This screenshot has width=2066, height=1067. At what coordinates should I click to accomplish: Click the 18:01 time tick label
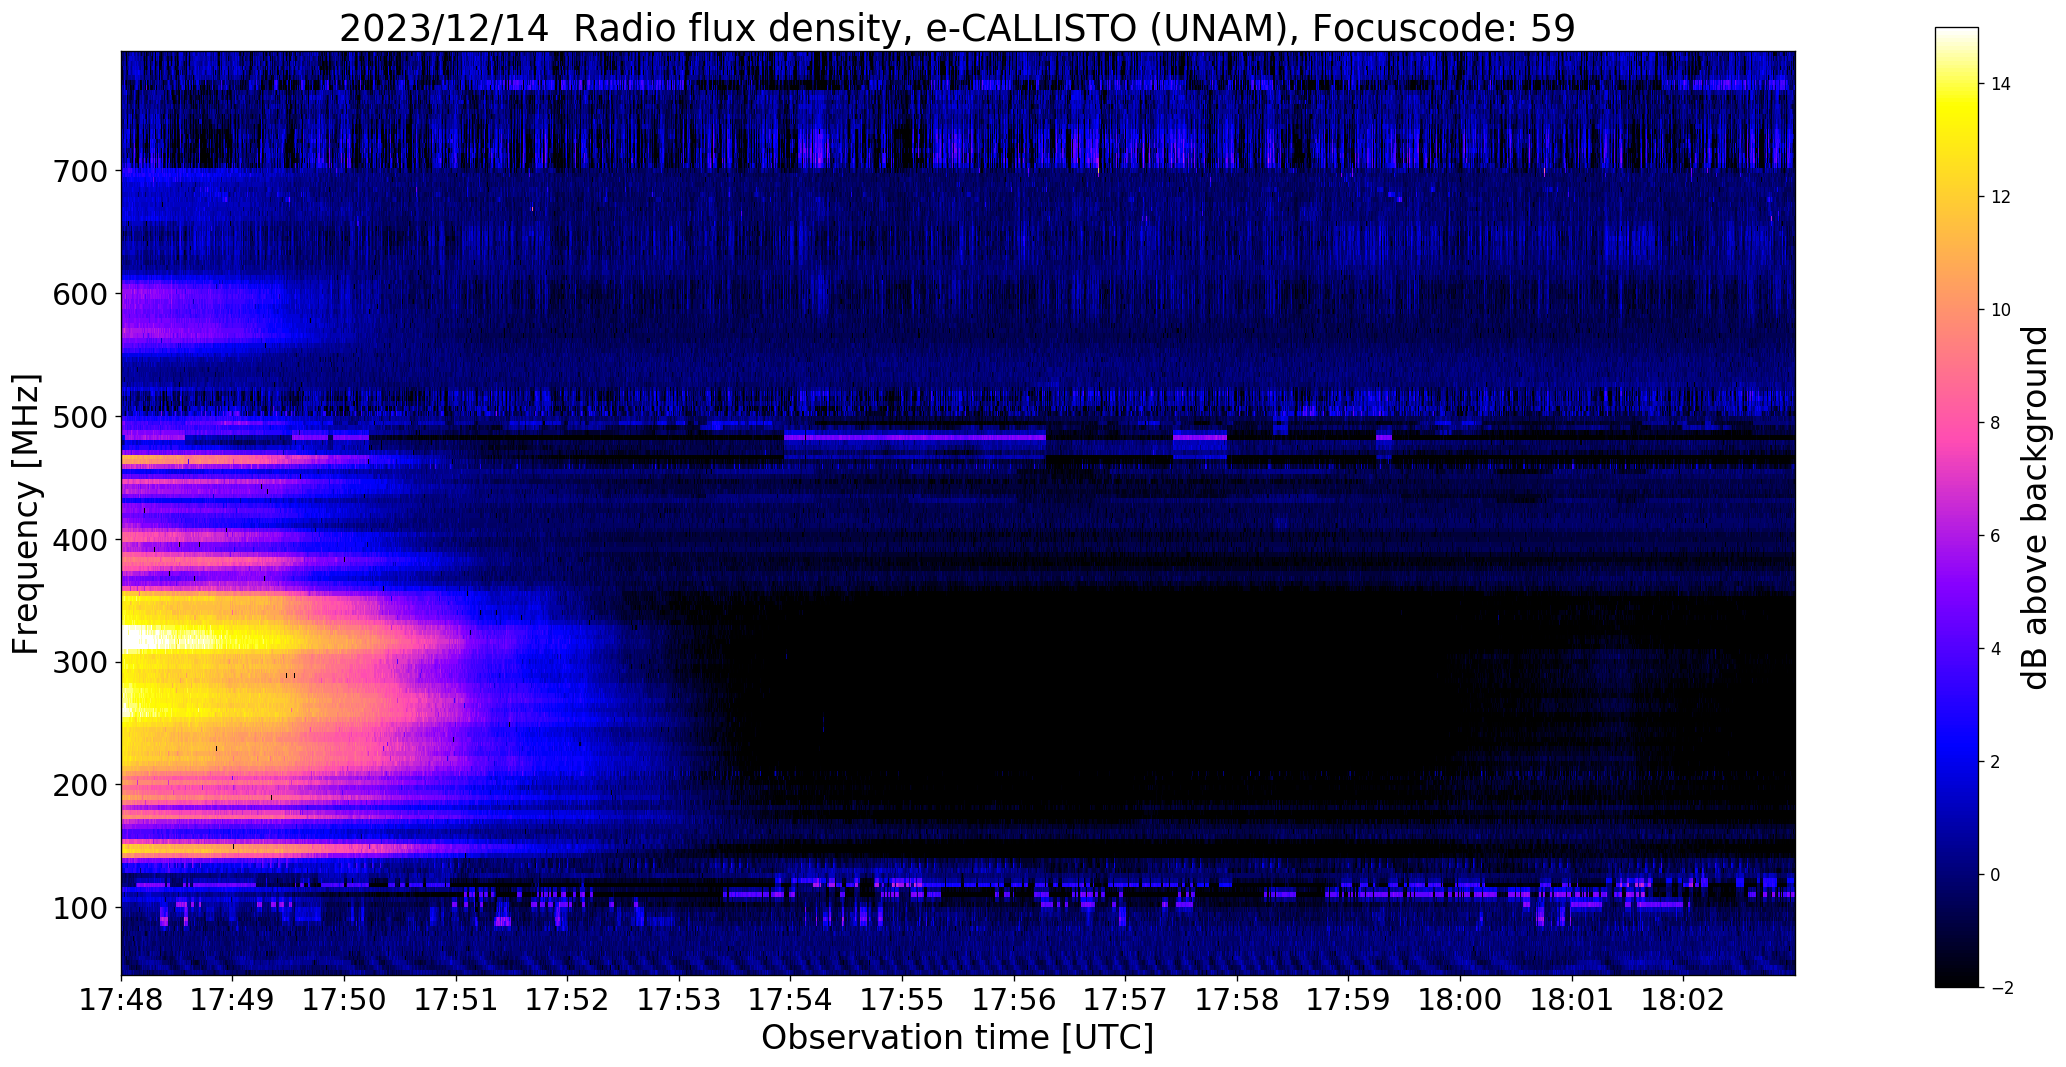(1571, 1001)
